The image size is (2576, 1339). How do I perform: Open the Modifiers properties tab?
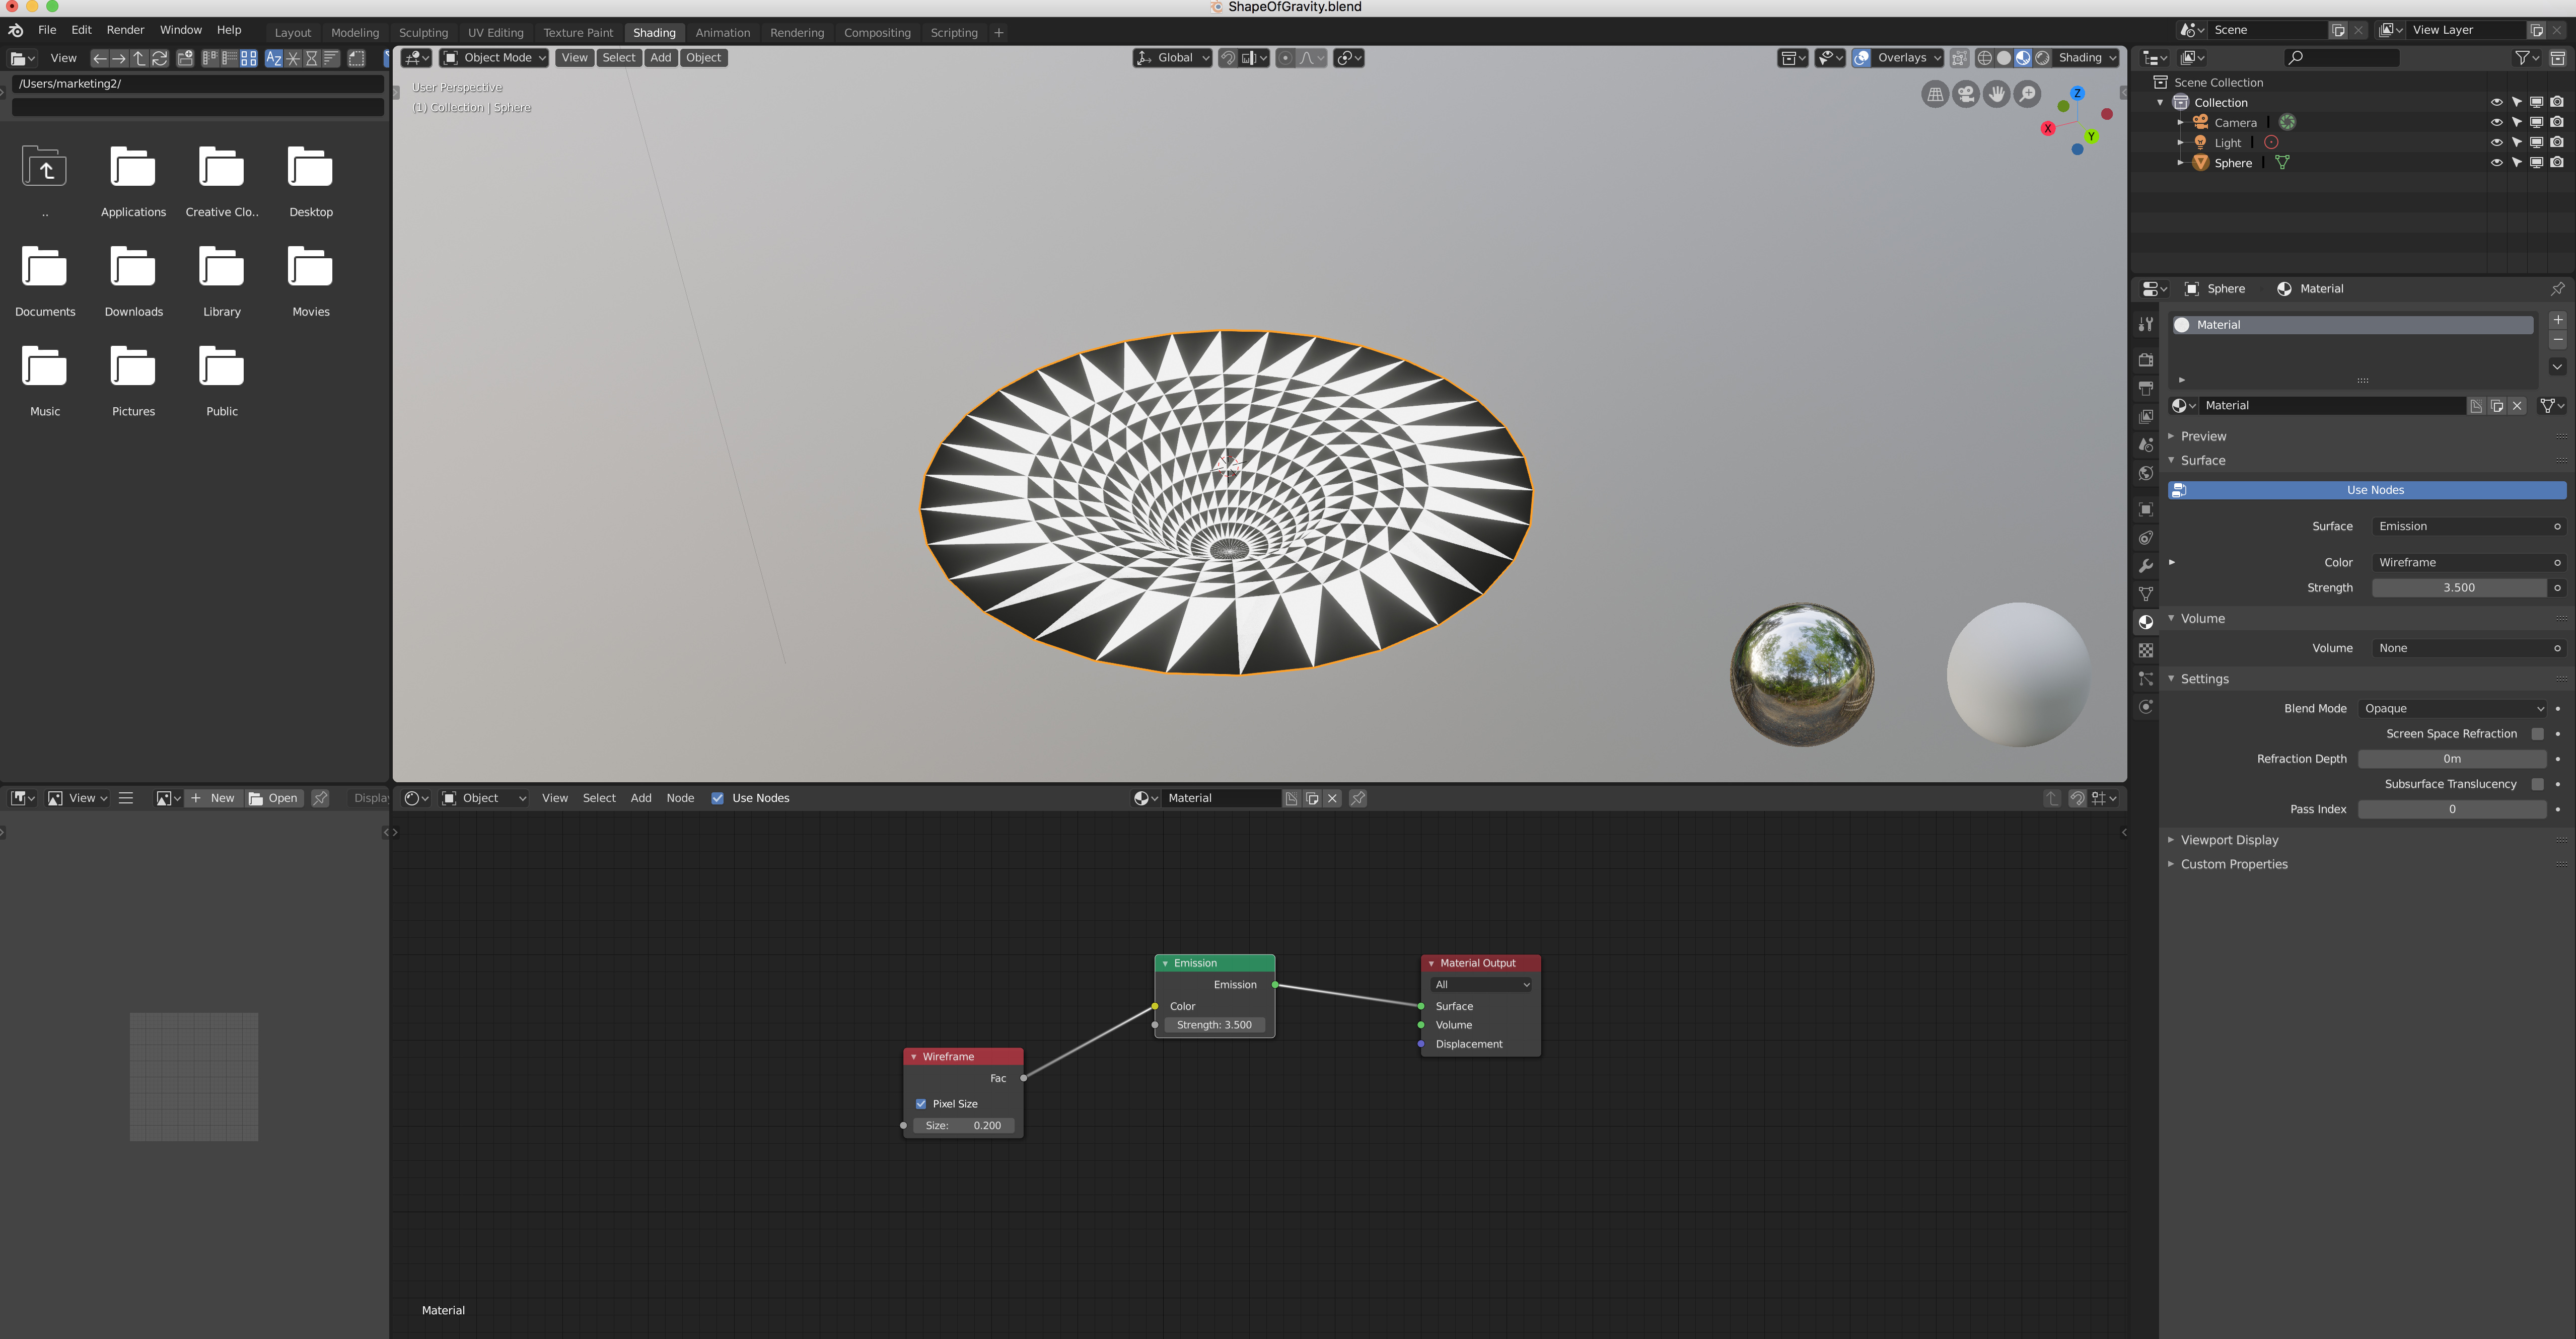pyautogui.click(x=2146, y=566)
